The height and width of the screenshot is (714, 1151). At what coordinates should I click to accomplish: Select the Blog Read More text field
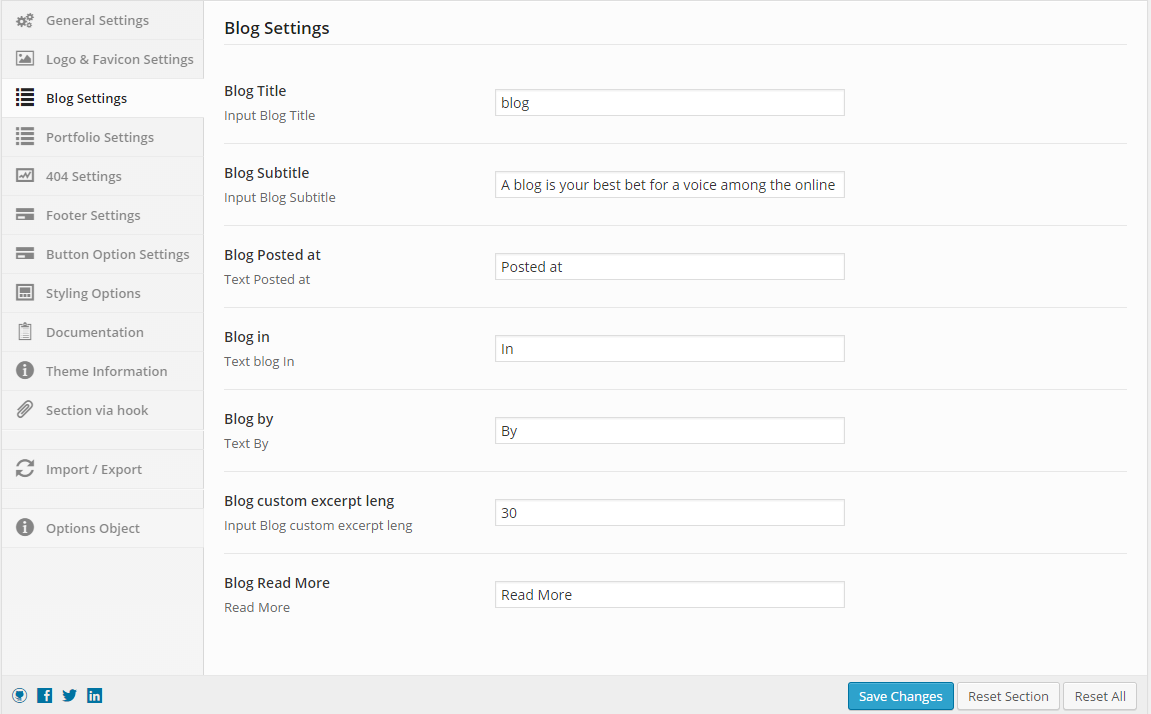669,595
